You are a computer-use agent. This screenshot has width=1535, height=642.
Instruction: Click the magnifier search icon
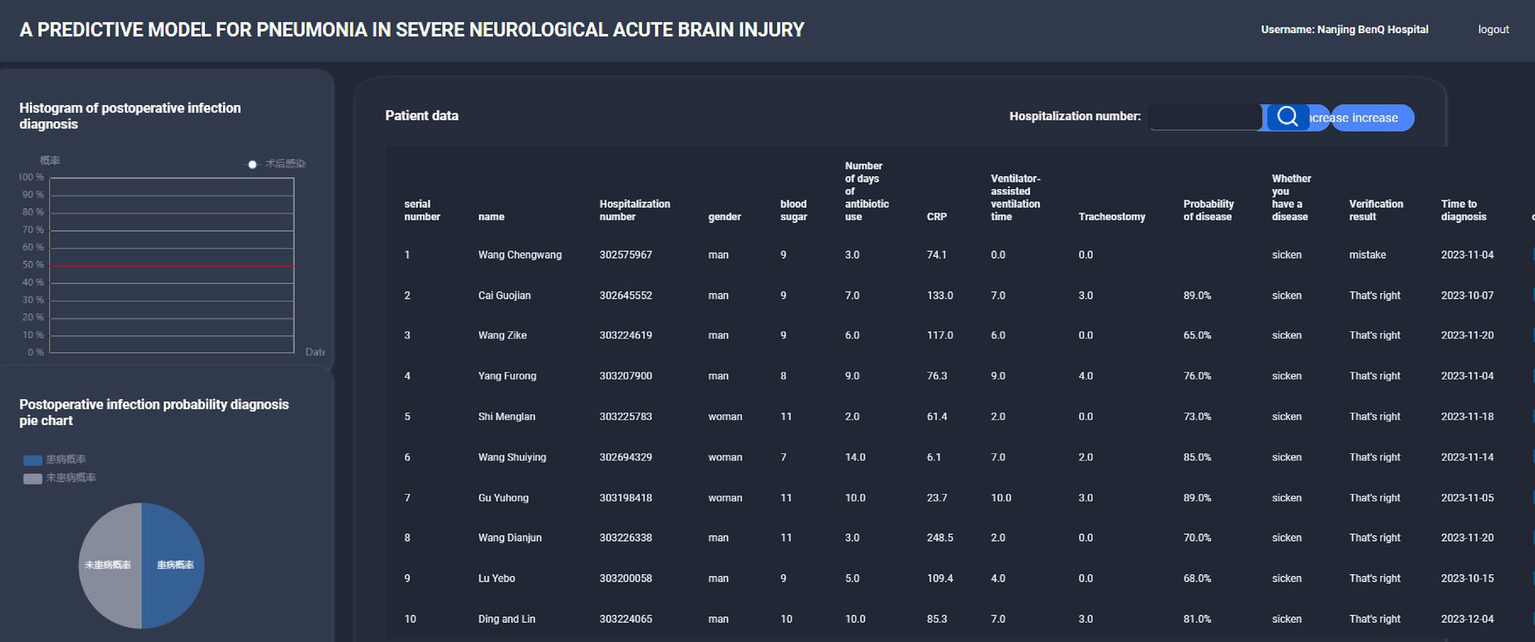[1287, 117]
